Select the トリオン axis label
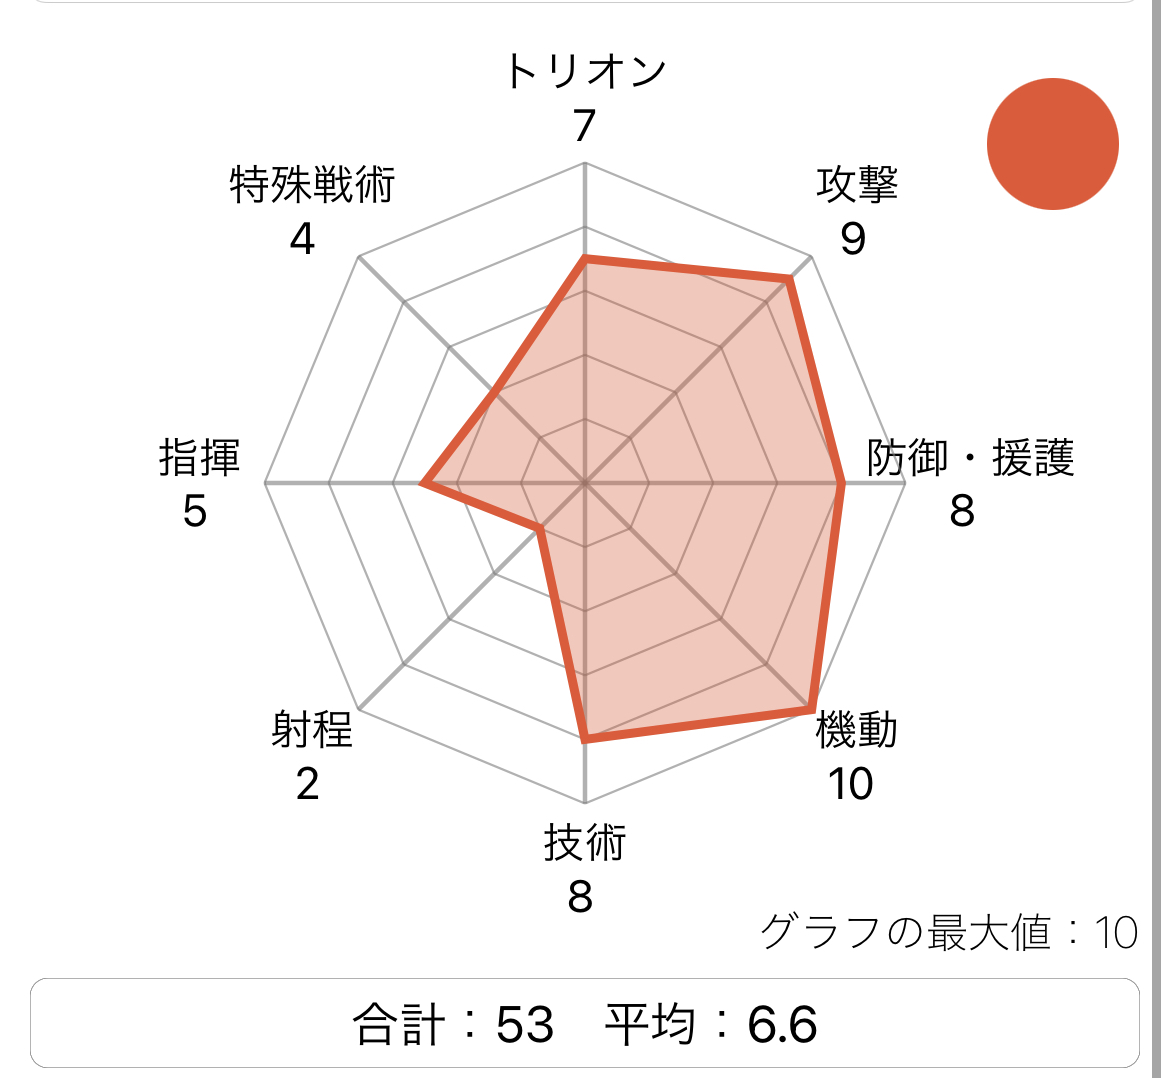Image resolution: width=1170 pixels, height=1078 pixels. (585, 72)
